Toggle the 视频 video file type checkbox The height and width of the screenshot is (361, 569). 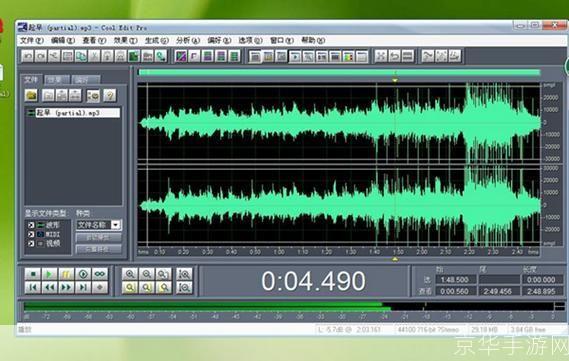[x=31, y=243]
